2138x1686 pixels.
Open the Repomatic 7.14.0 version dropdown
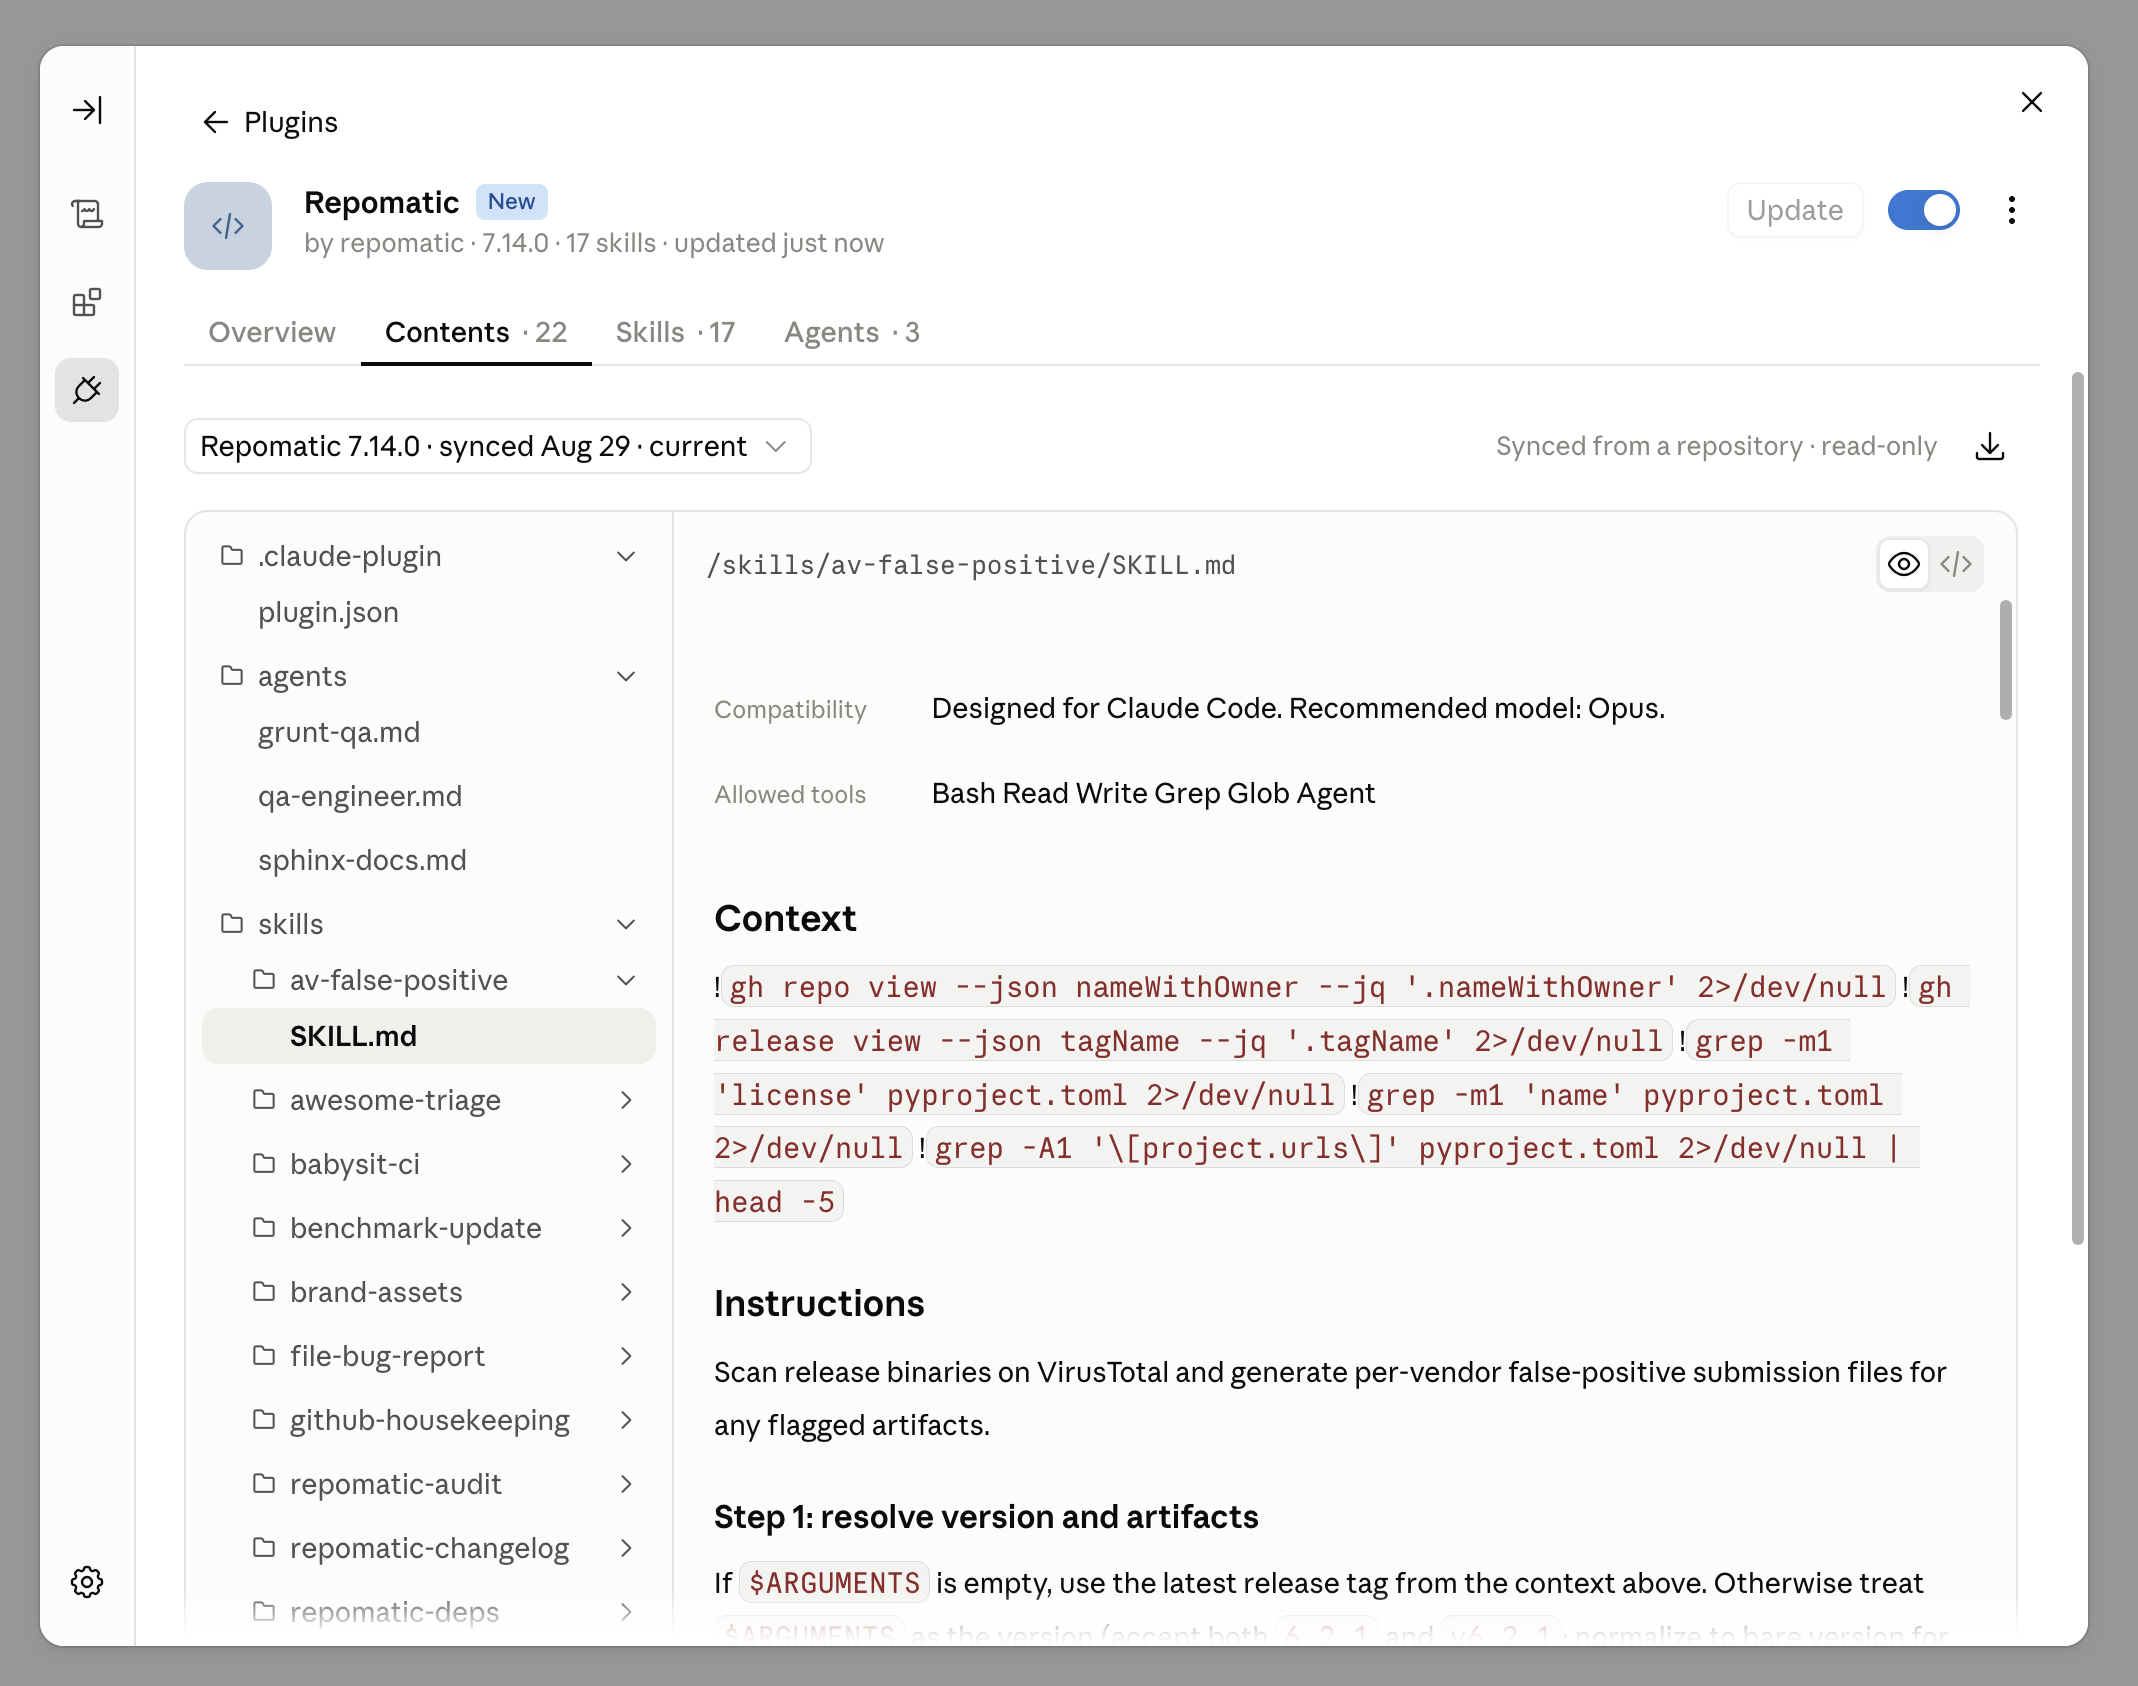pyautogui.click(x=497, y=446)
